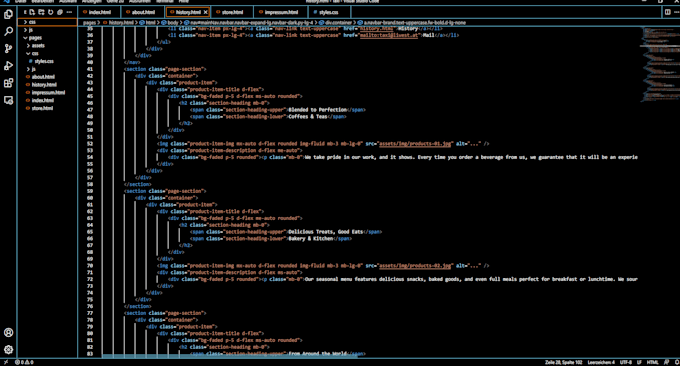Click the horizontal scrollbar thumb in editor
The image size is (680, 366).
click(x=230, y=356)
